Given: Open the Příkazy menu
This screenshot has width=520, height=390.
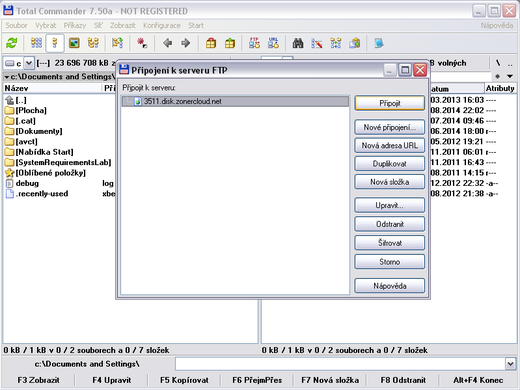Looking at the screenshot, I should (x=75, y=25).
